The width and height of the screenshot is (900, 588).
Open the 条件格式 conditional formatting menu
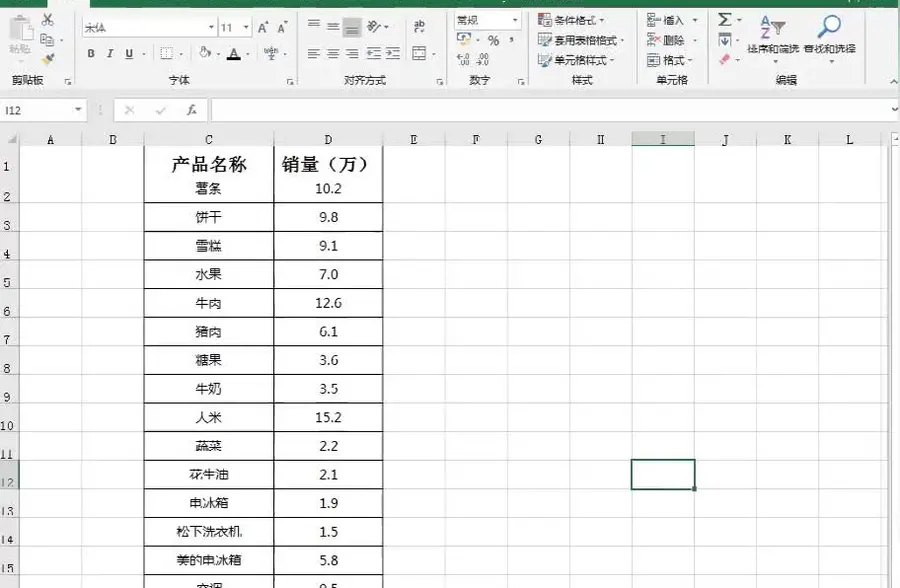(x=571, y=20)
